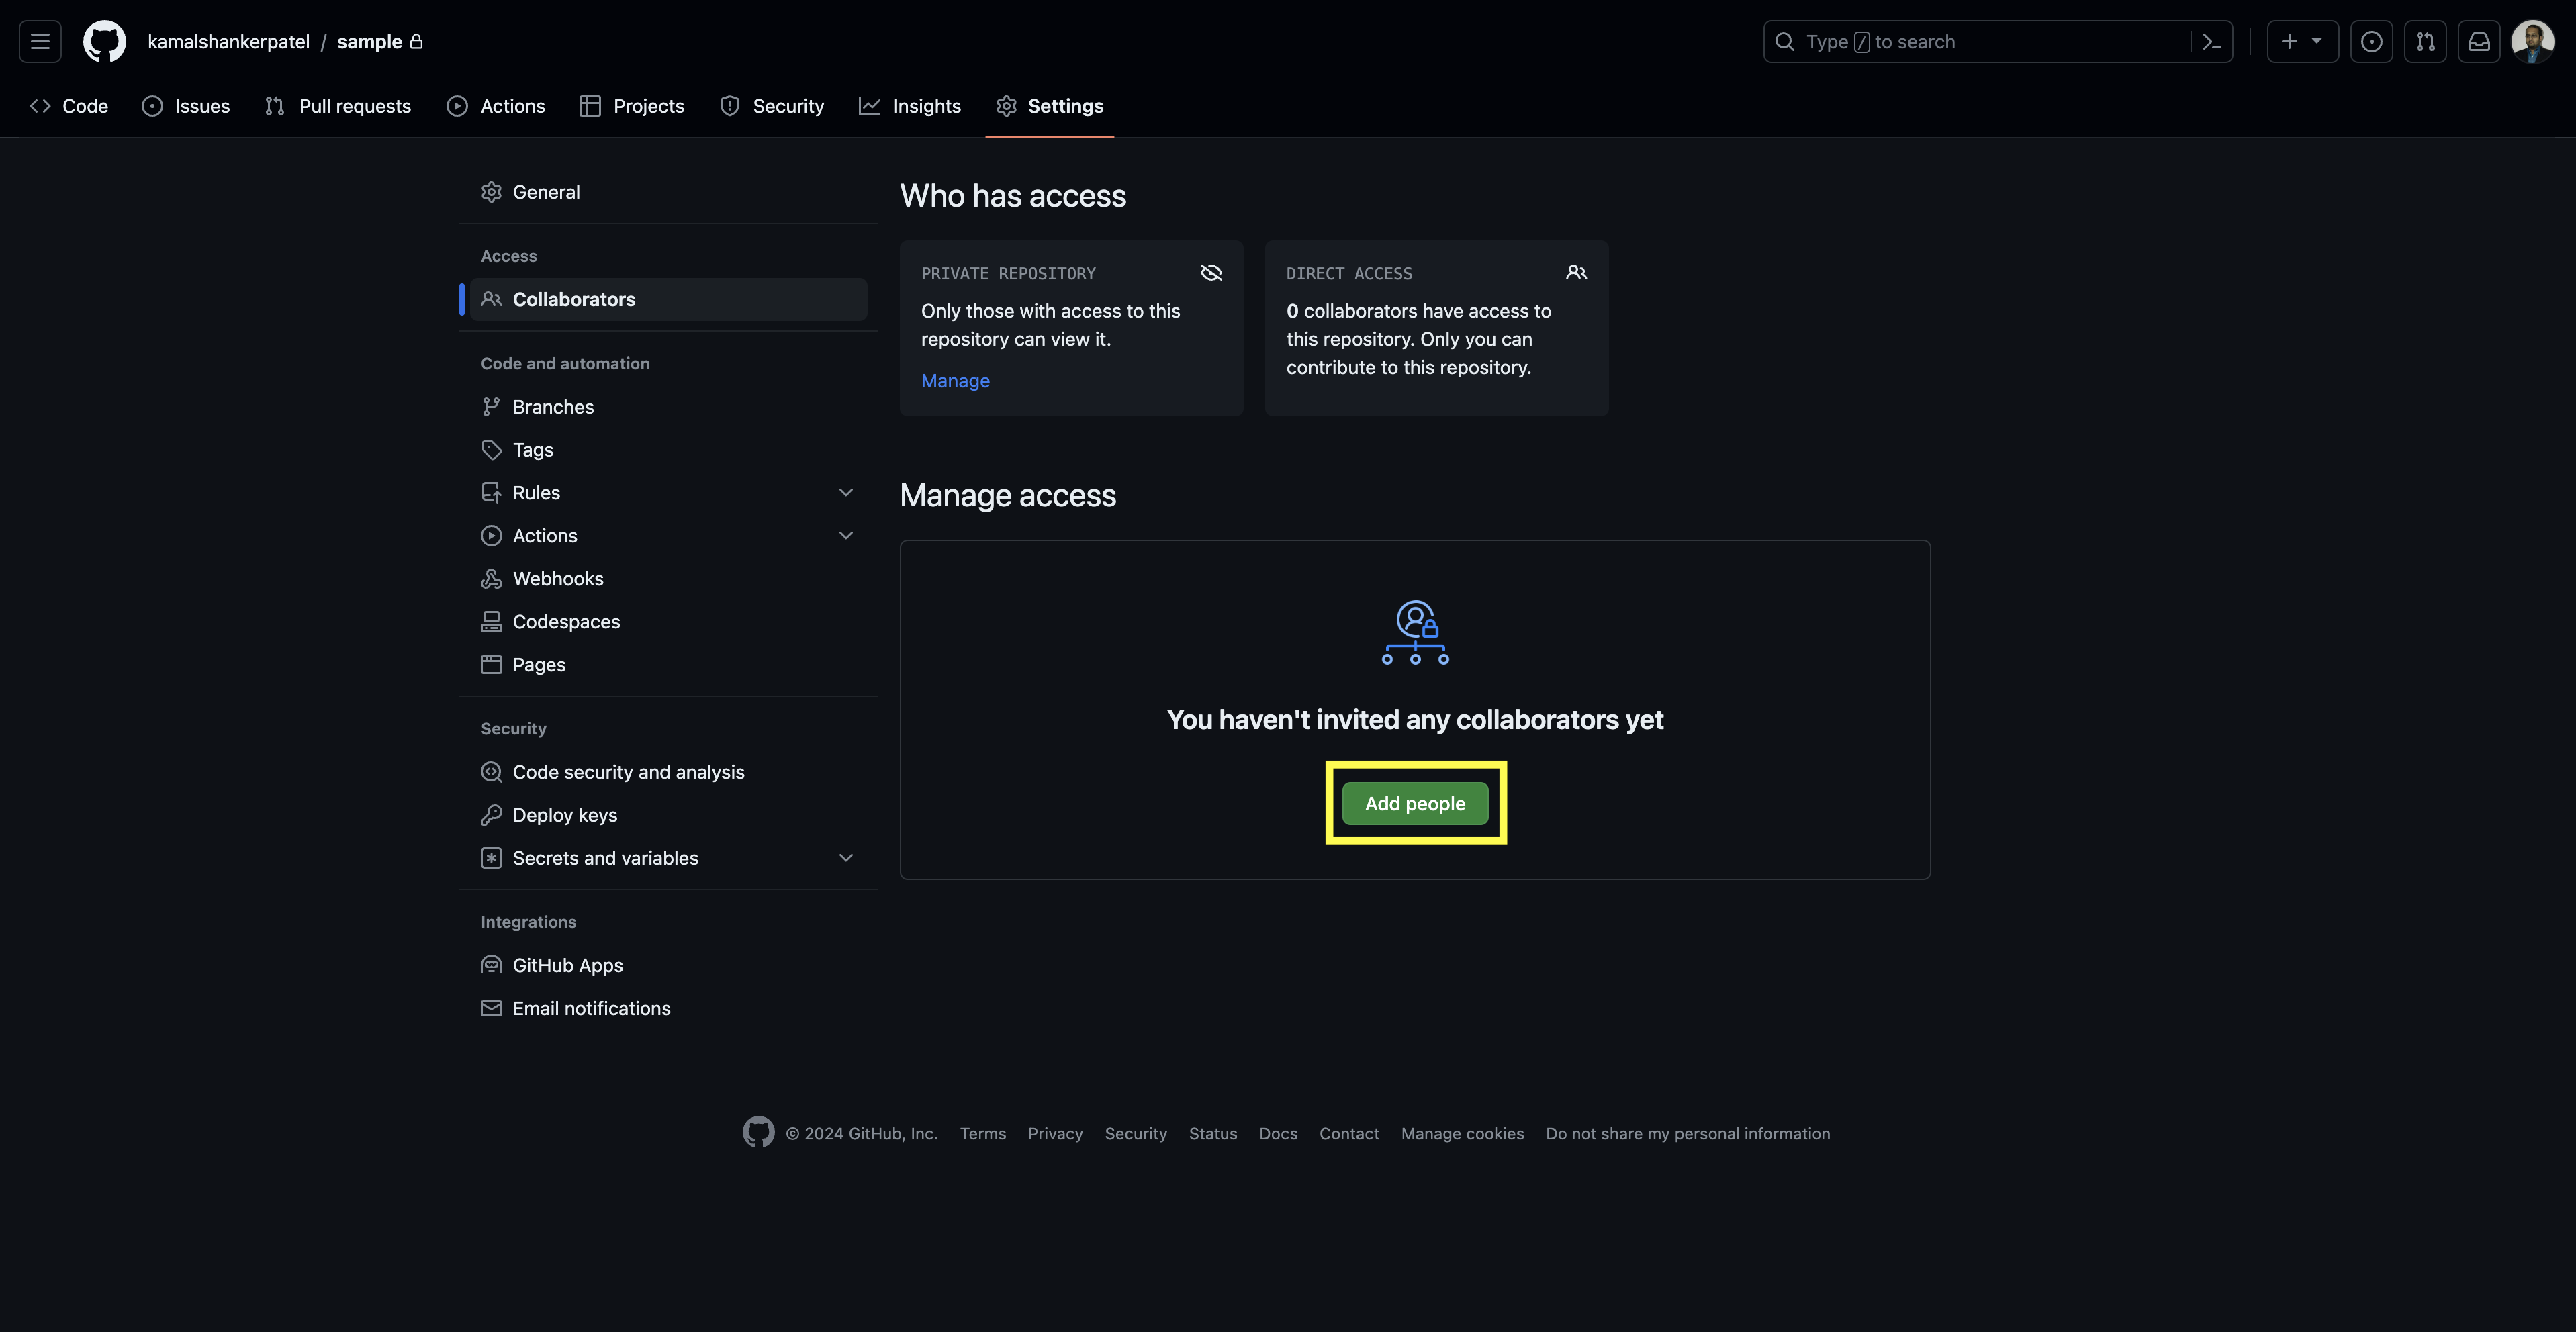This screenshot has height=1332, width=2576.
Task: Open the notifications inbox icon
Action: tap(2479, 42)
